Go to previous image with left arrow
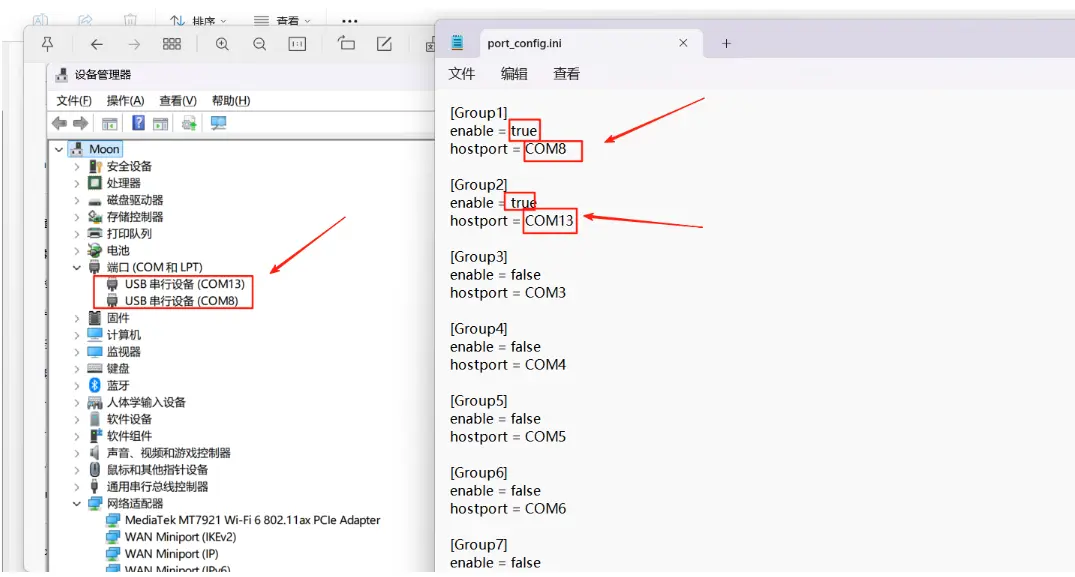Viewport: 1075px width, 577px height. (x=97, y=45)
